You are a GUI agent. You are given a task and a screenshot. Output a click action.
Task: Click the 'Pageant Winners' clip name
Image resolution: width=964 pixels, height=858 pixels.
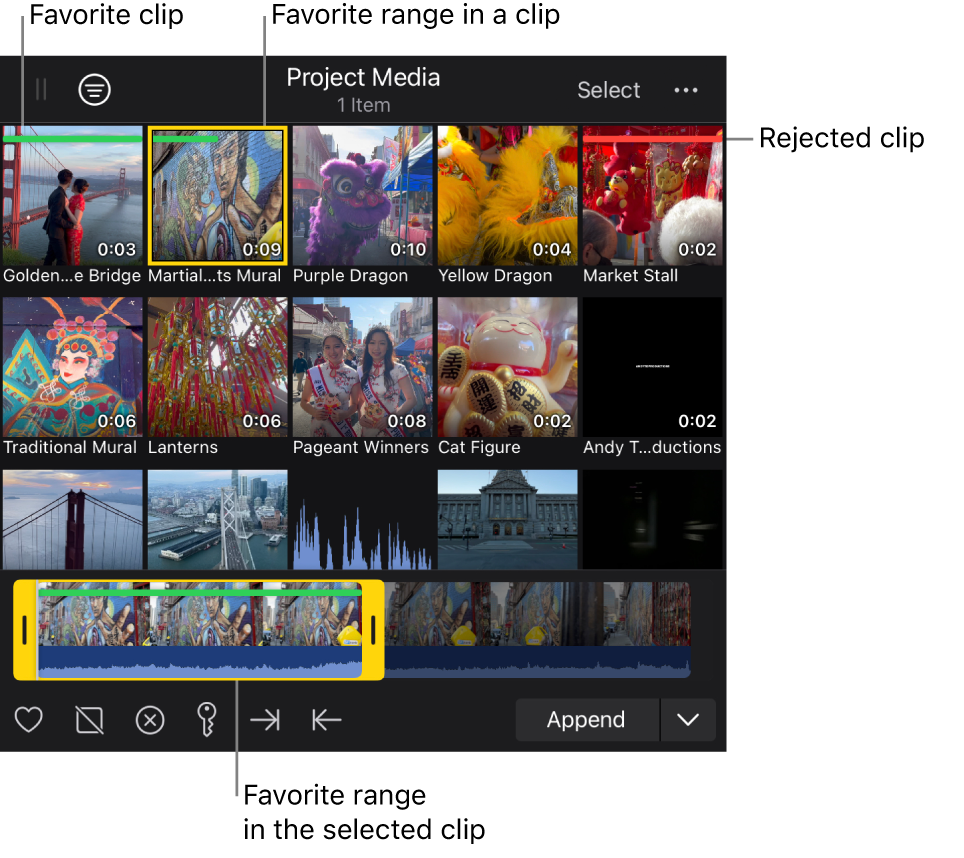coord(361,447)
